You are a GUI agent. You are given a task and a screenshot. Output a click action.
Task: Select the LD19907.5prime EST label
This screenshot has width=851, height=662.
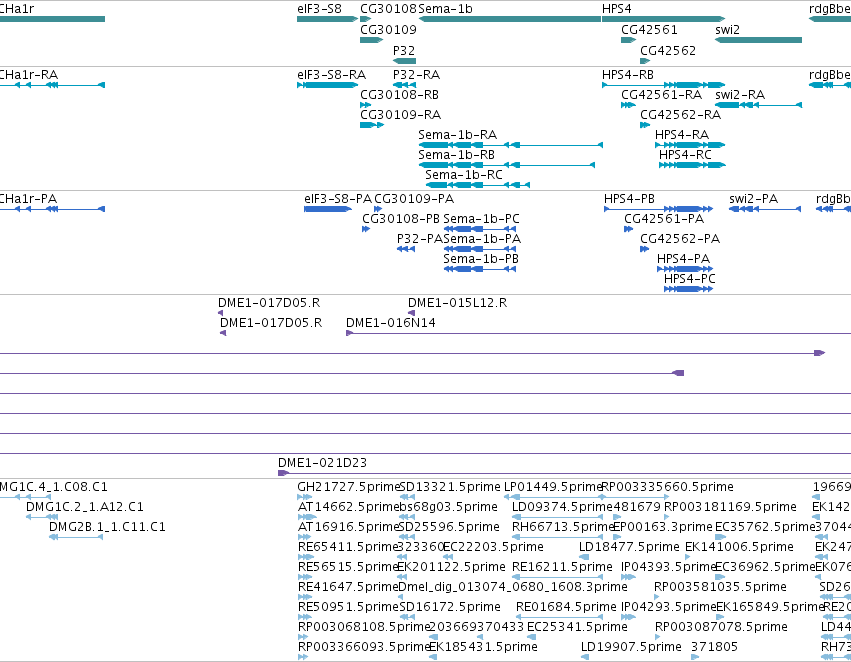click(631, 647)
